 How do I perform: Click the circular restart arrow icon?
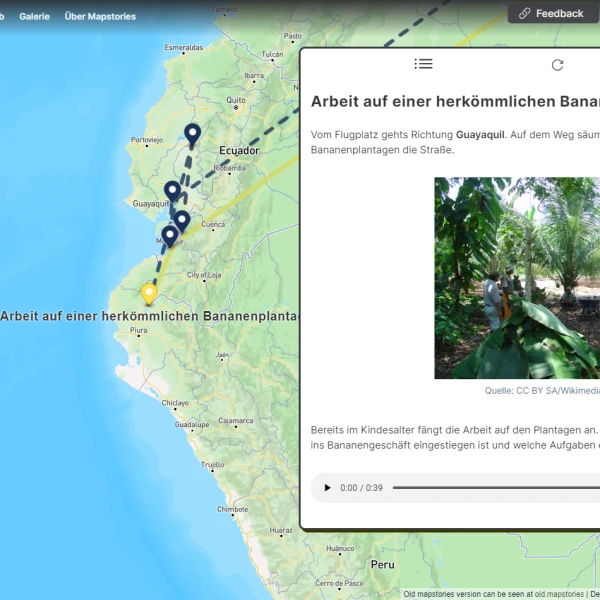point(557,65)
